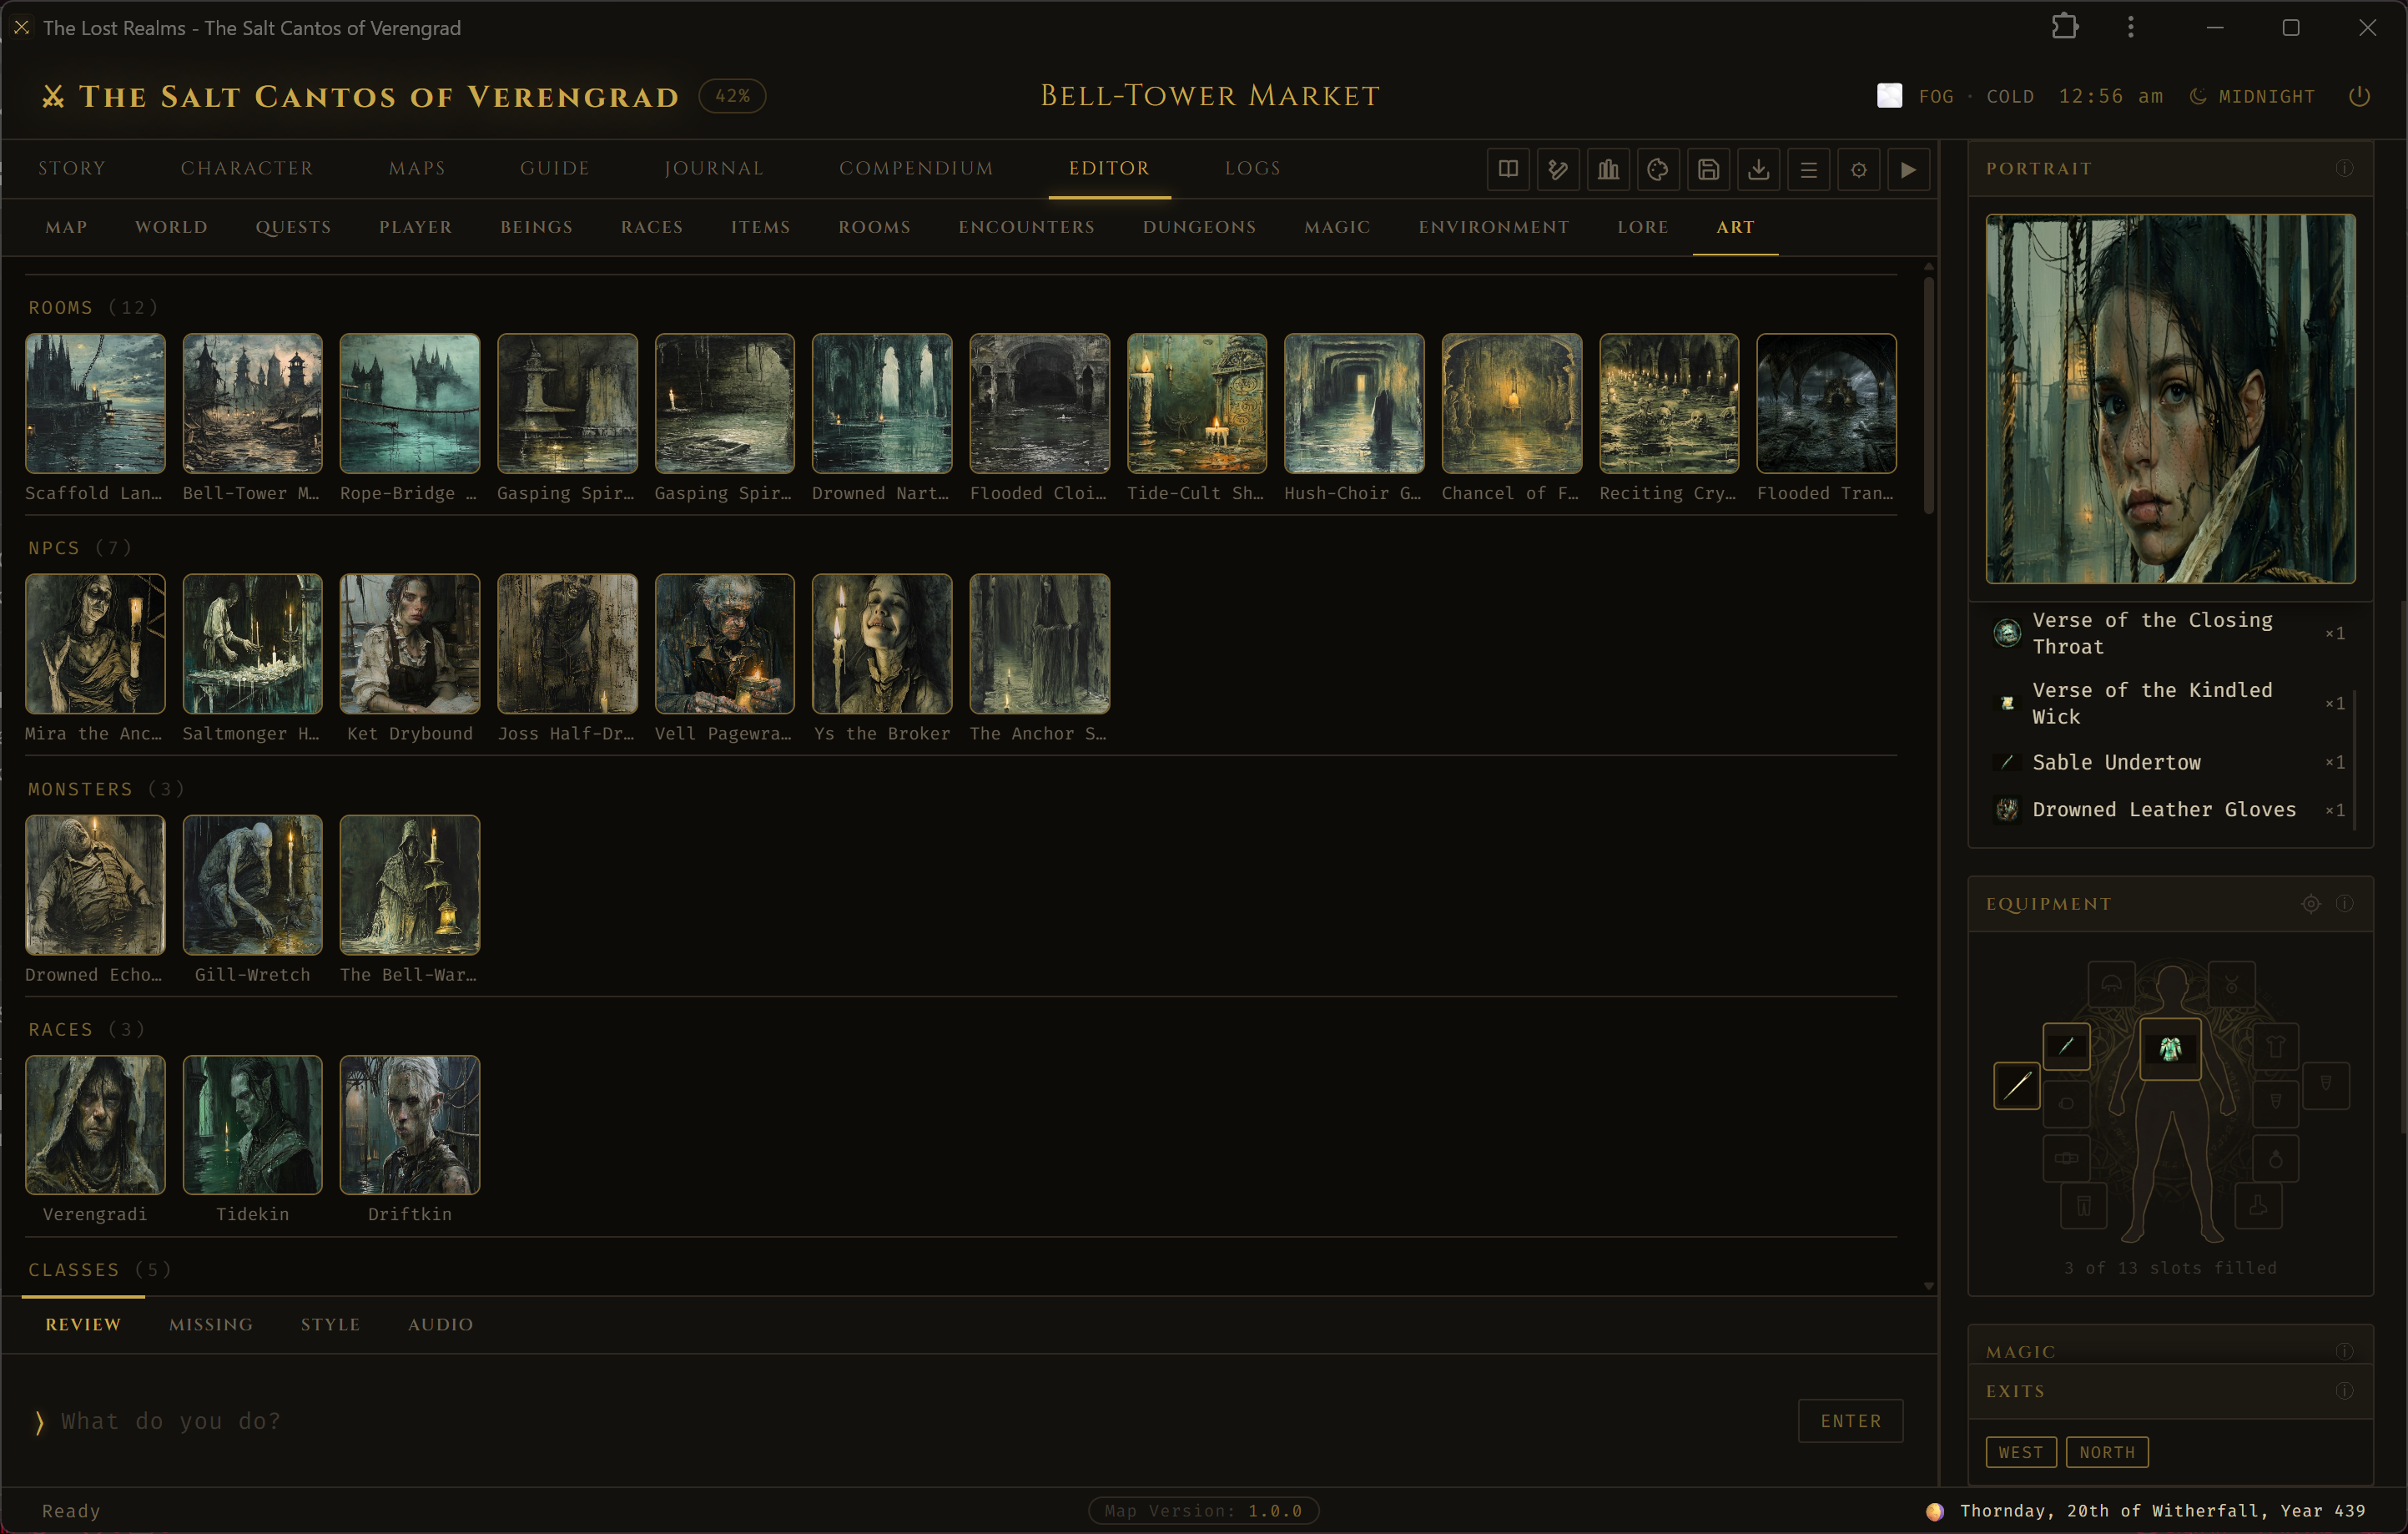Open the Ket Drybound NPC thumbnail
2408x1534 pixels.
410,643
